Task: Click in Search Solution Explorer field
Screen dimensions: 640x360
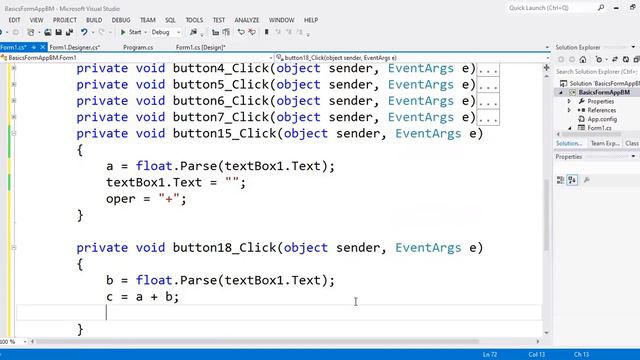Action: click(597, 72)
